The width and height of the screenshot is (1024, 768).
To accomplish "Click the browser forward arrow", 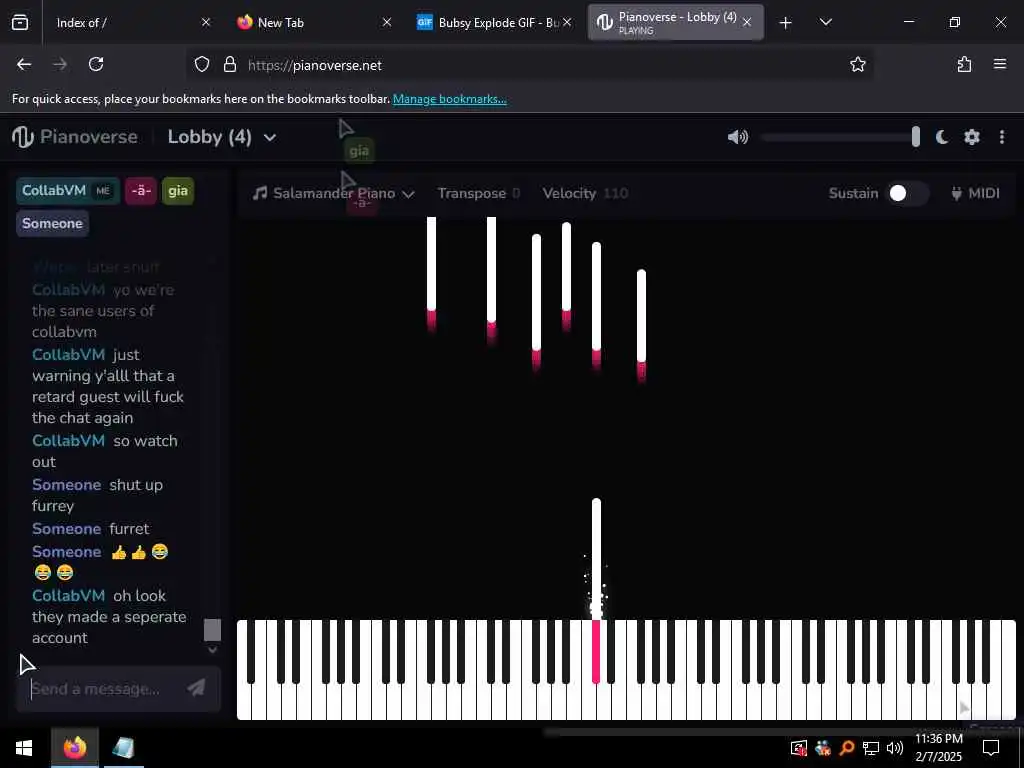I will pyautogui.click(x=60, y=64).
